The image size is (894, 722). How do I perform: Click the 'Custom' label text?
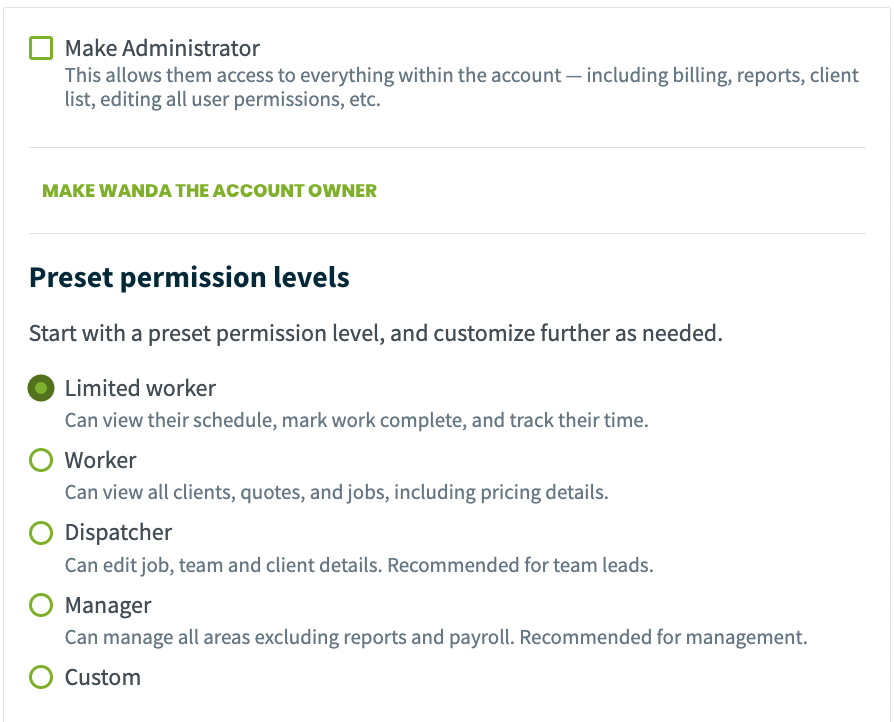click(103, 678)
